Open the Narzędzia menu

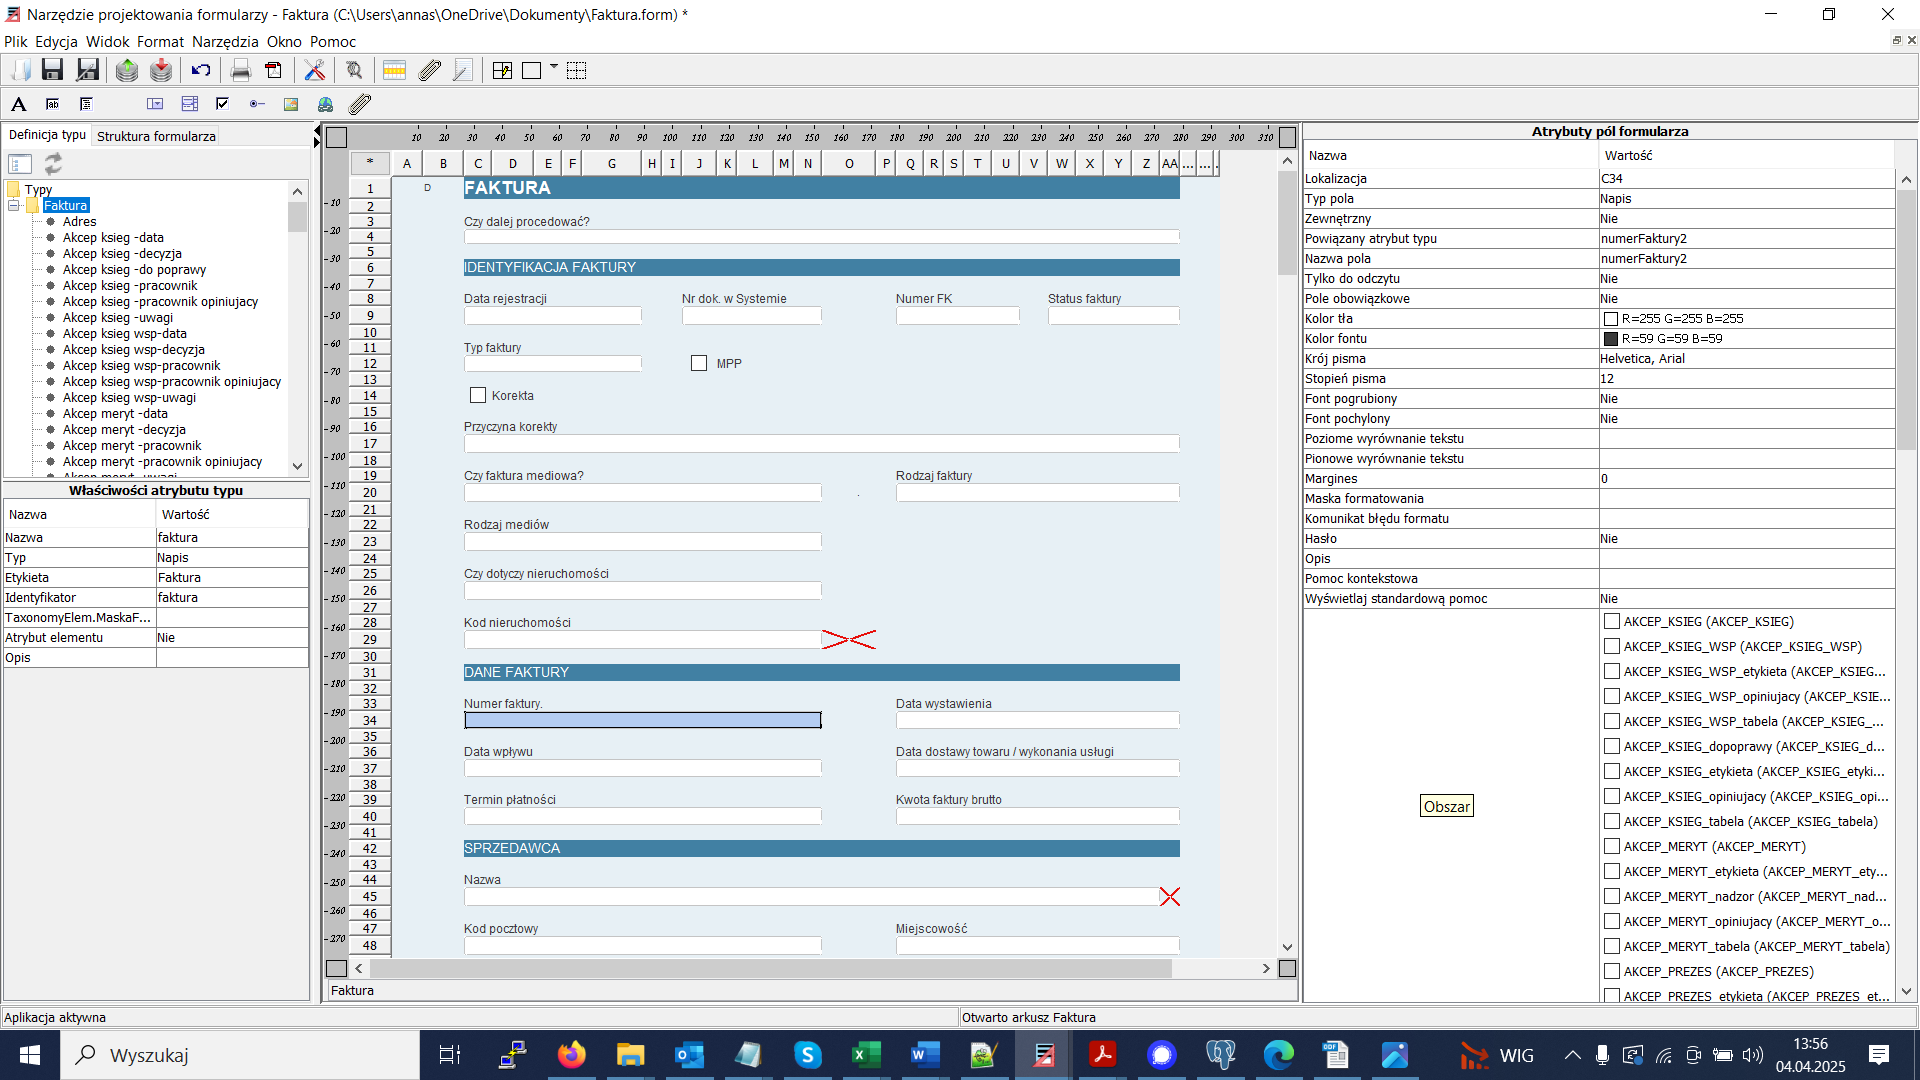coord(225,42)
